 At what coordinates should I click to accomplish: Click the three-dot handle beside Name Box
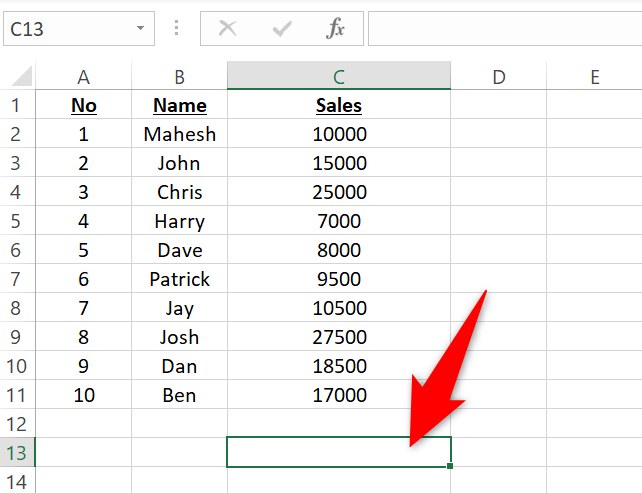pos(176,28)
